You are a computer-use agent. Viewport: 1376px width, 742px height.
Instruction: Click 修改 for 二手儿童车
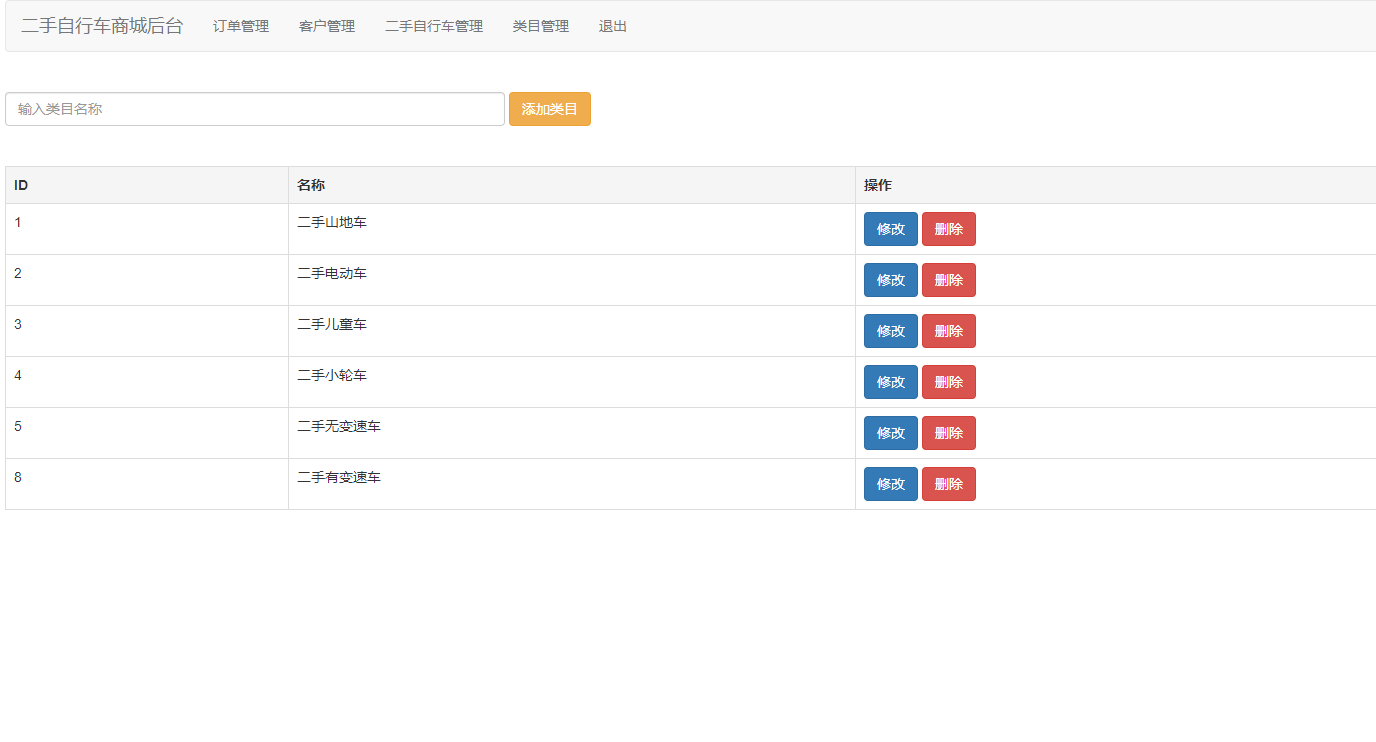click(x=890, y=331)
